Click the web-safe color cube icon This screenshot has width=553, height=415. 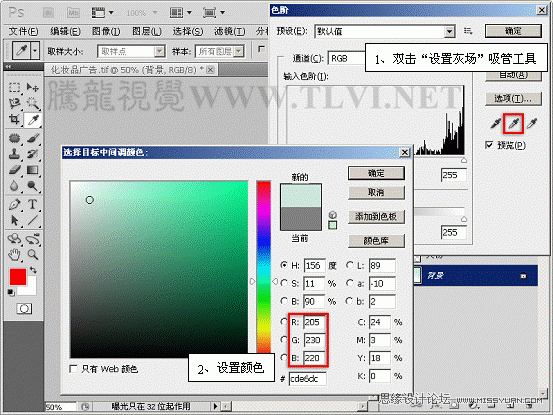tap(333, 215)
